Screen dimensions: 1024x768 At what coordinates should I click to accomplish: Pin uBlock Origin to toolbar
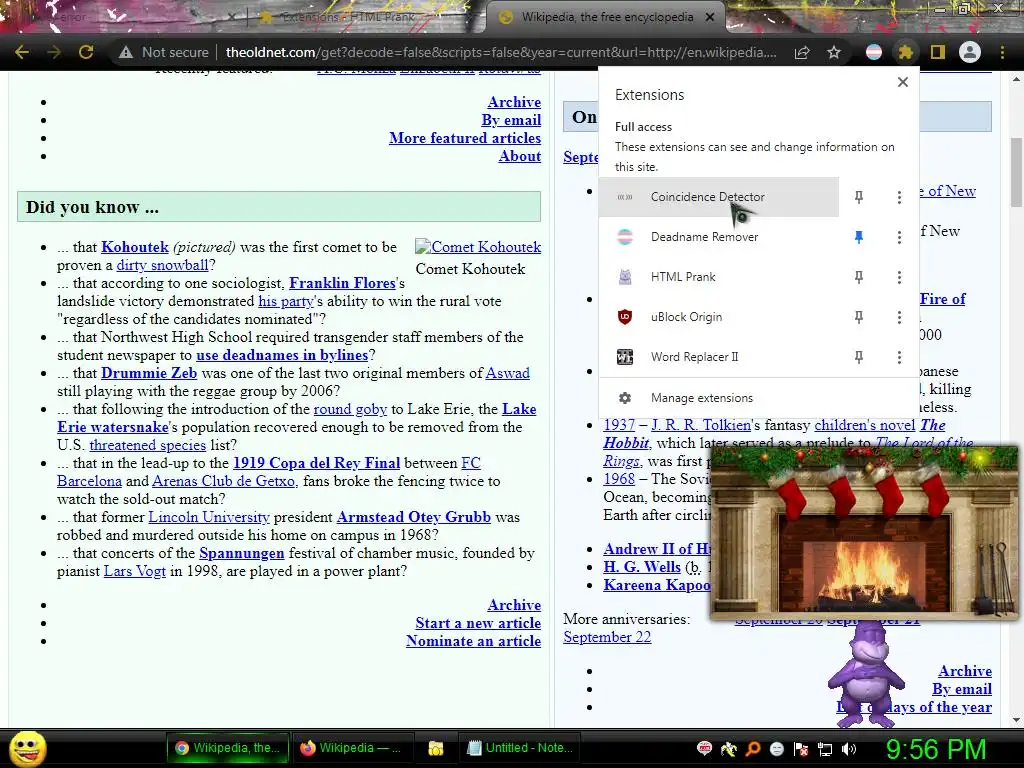(x=859, y=317)
